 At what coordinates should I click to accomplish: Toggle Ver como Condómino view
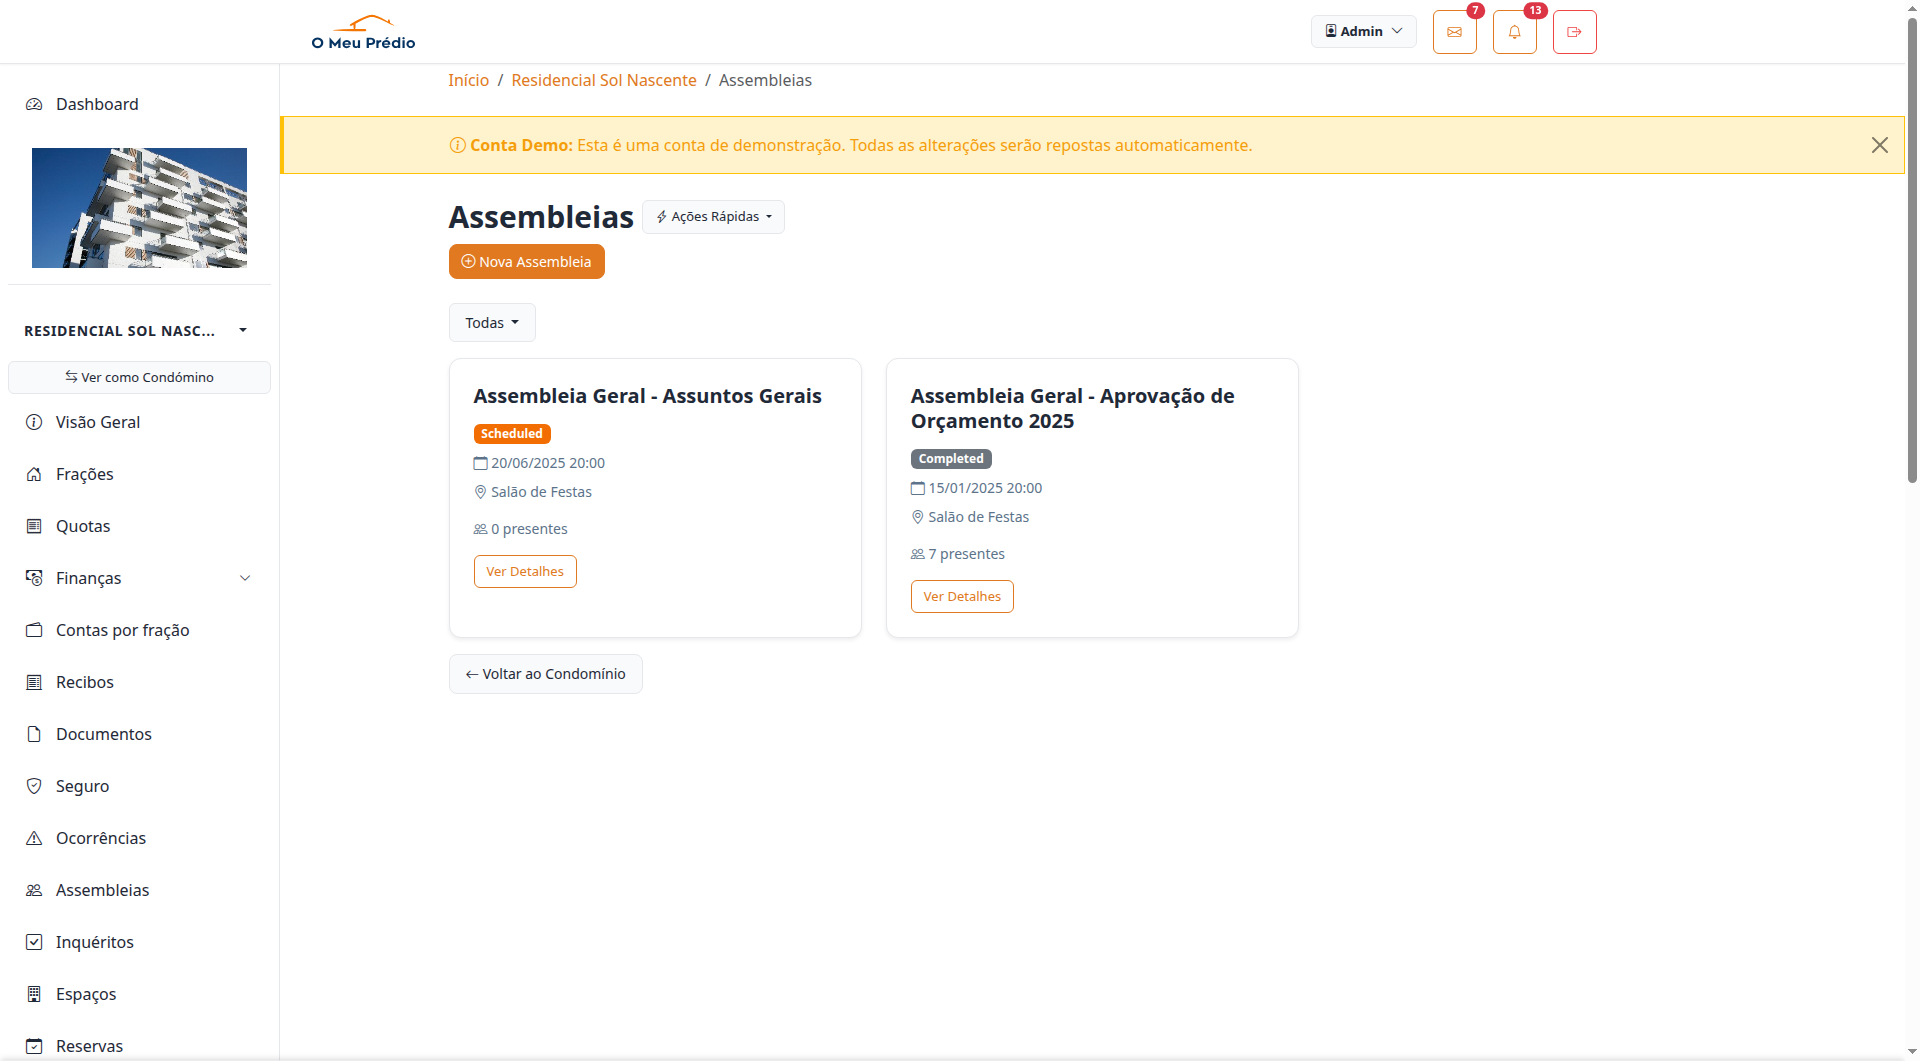click(x=139, y=377)
